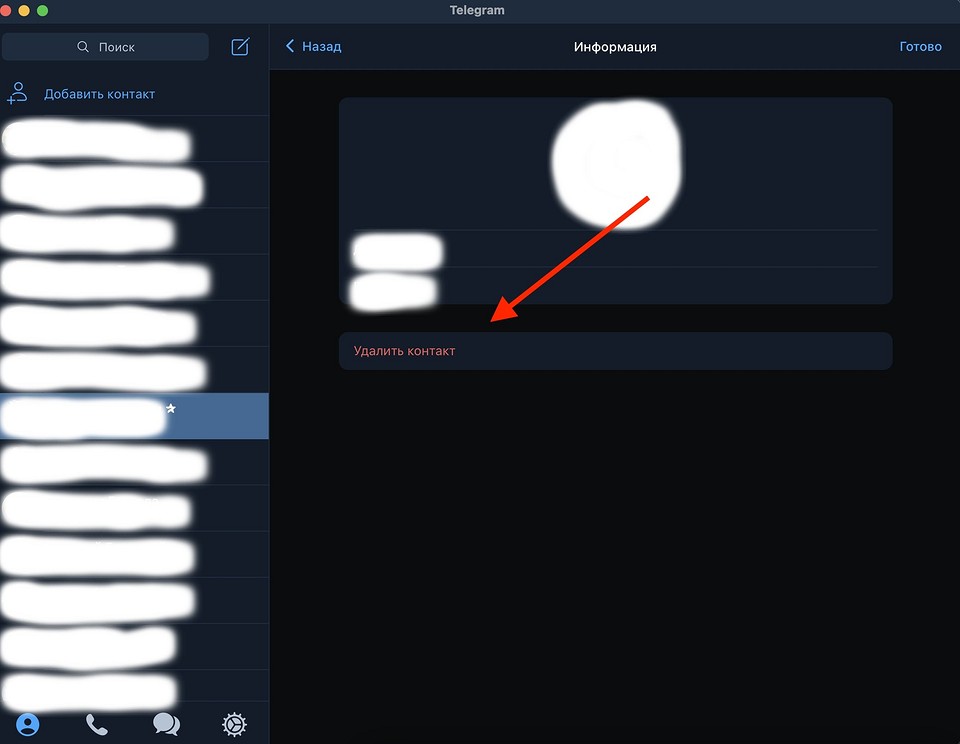Click the Назад link

pos(320,46)
